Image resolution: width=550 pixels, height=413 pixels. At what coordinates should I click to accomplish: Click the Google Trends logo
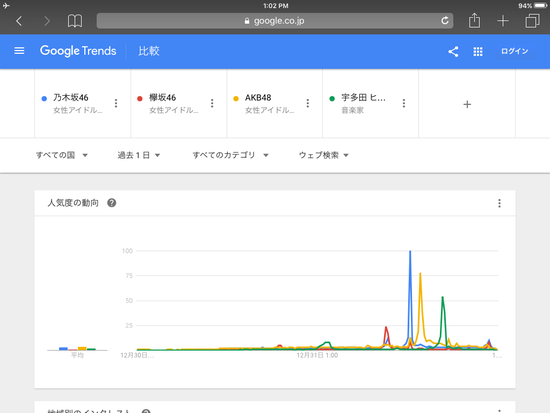point(78,51)
